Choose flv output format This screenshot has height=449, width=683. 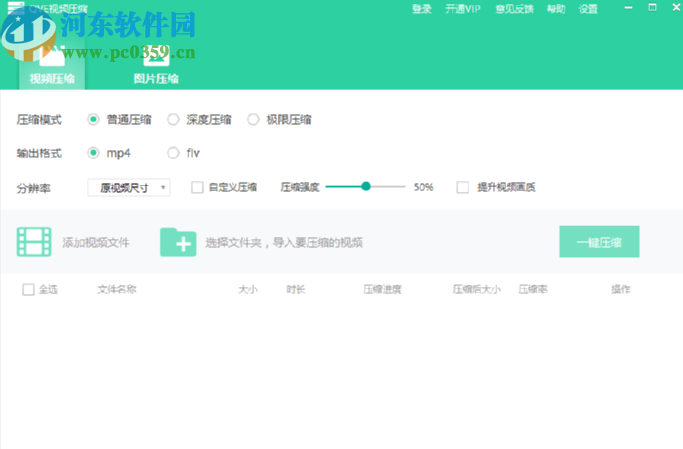coord(173,153)
